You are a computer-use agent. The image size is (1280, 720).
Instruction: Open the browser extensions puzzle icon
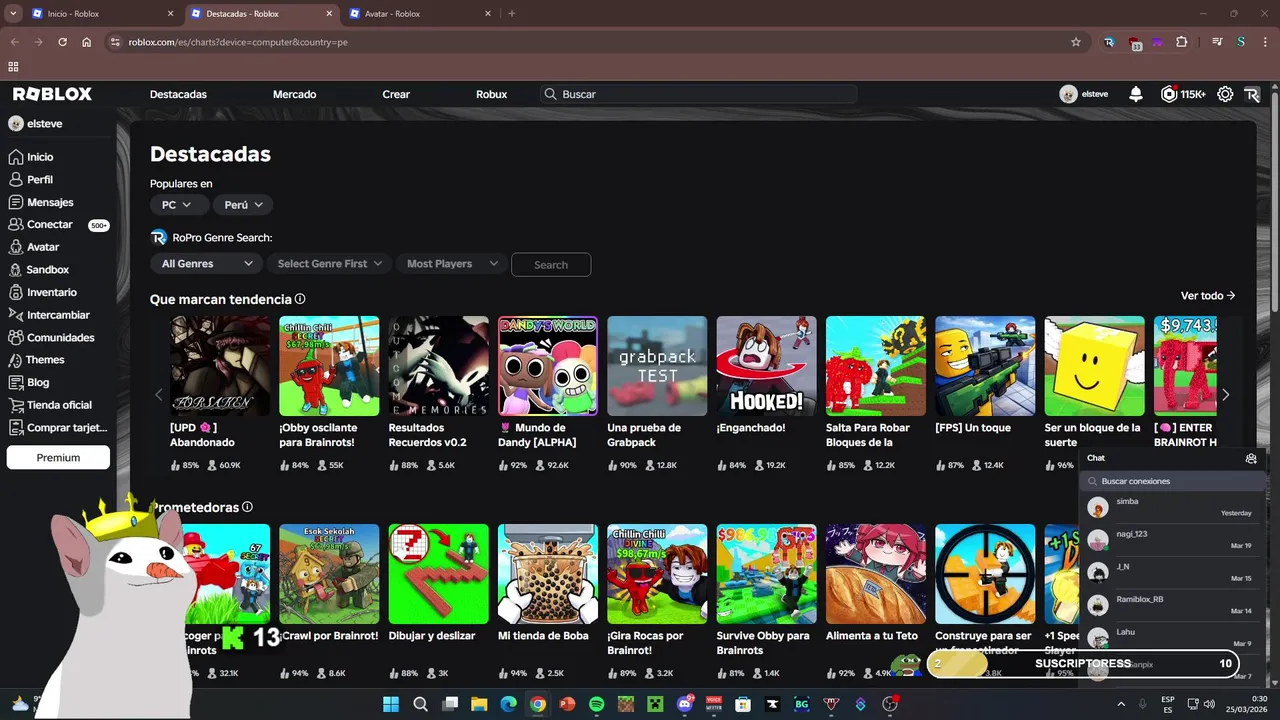click(x=1182, y=42)
